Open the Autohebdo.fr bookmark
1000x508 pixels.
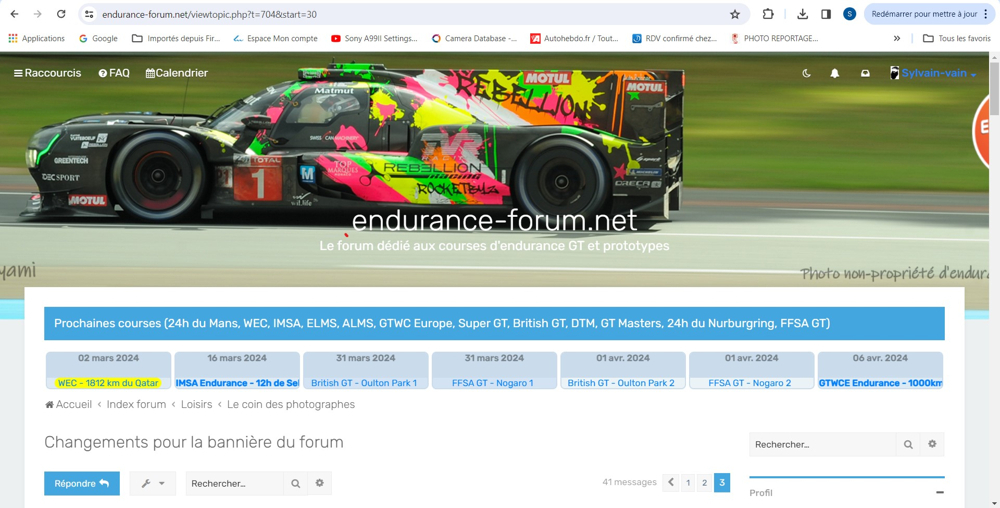575,38
